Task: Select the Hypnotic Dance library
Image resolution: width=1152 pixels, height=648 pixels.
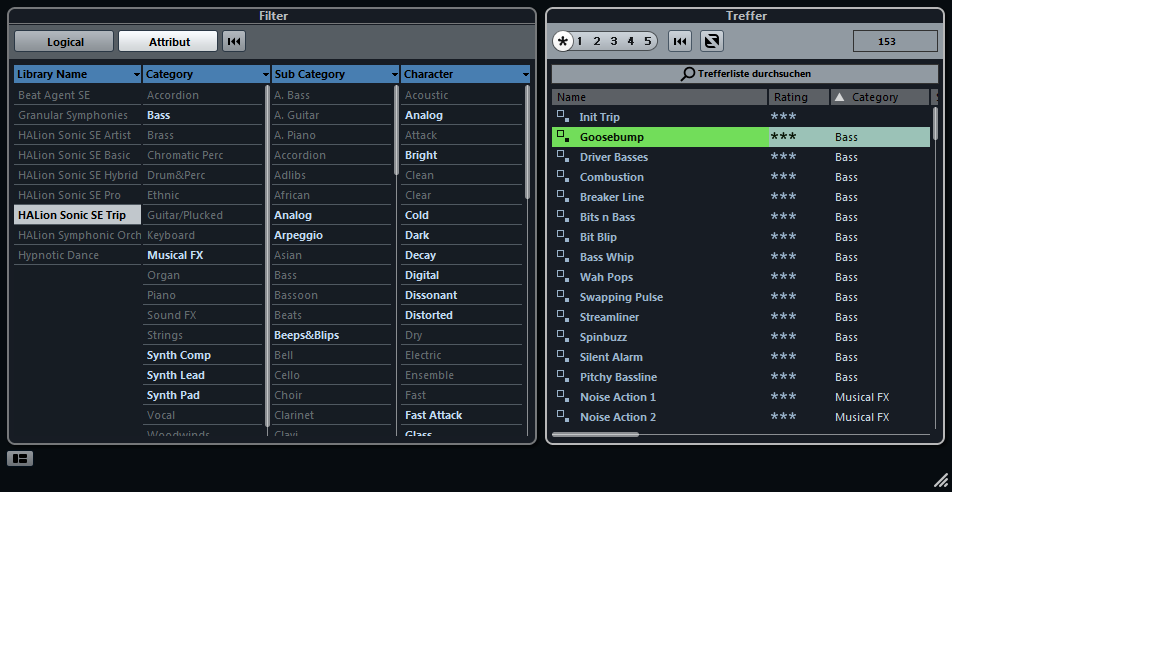Action: tap(77, 255)
